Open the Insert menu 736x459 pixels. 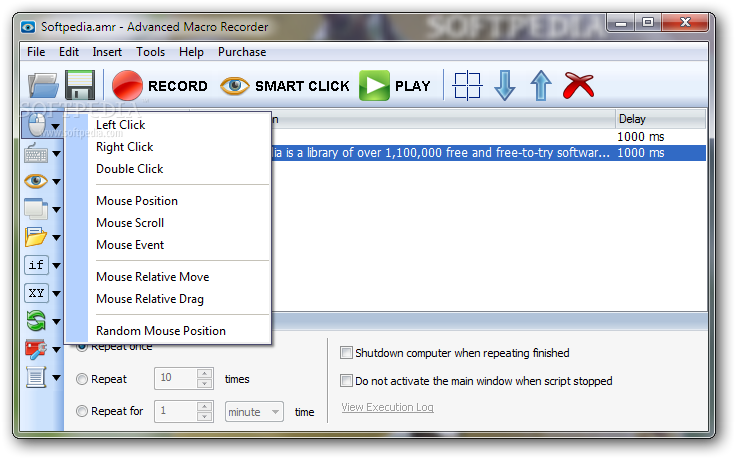tap(107, 52)
